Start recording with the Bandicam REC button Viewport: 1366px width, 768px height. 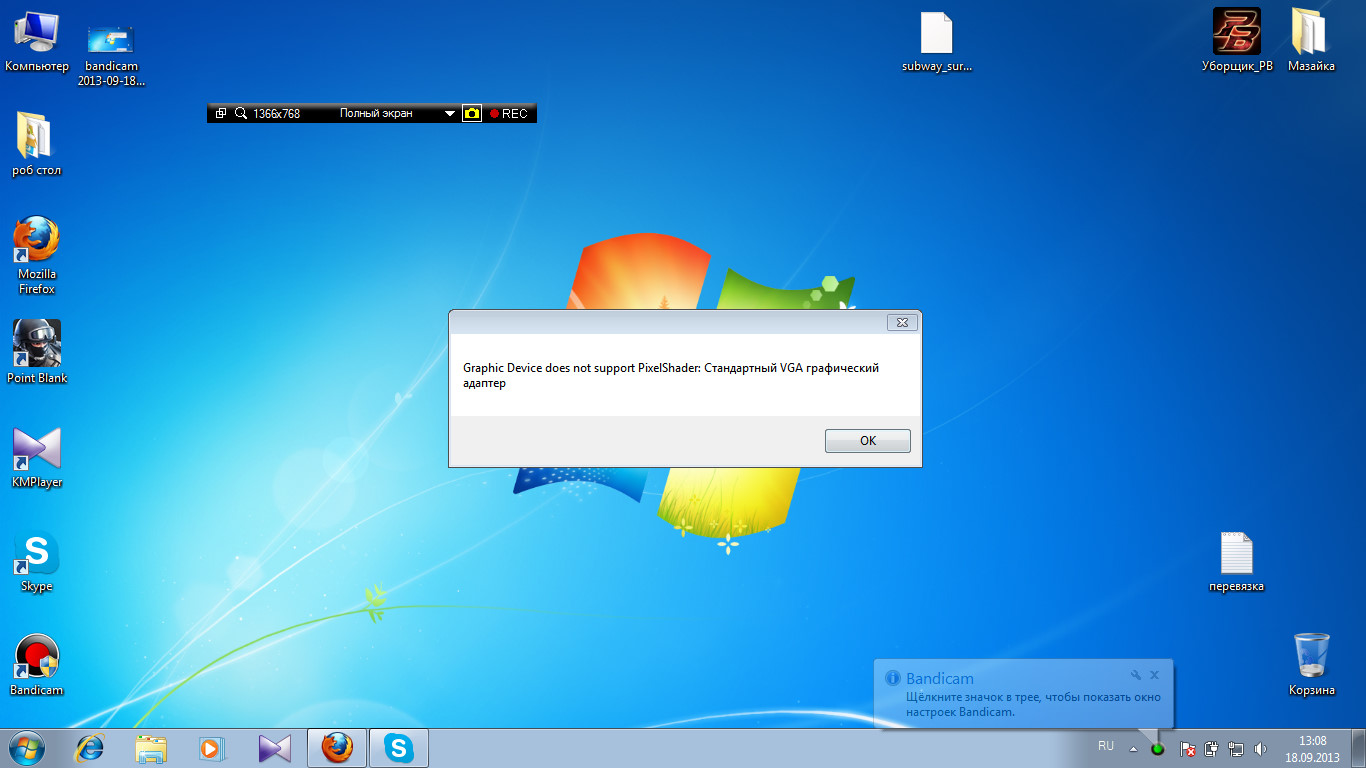[509, 114]
